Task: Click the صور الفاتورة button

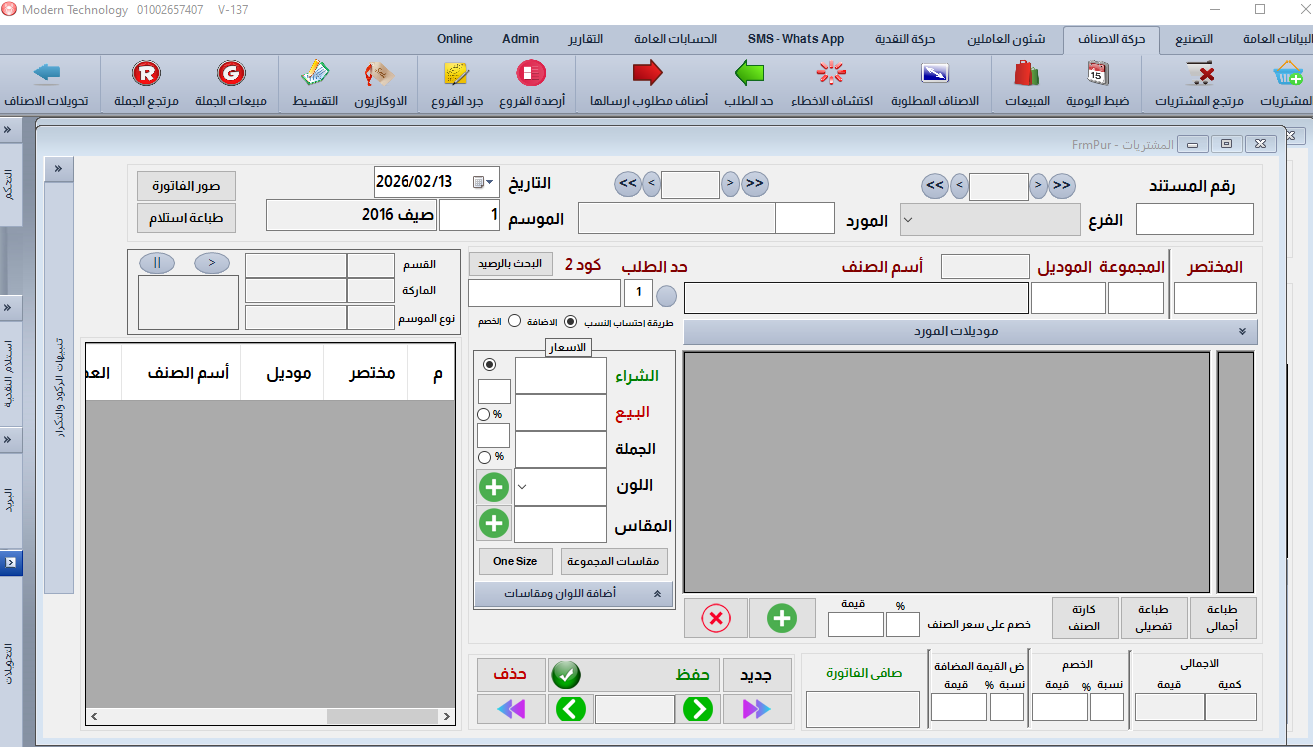Action: click(186, 186)
